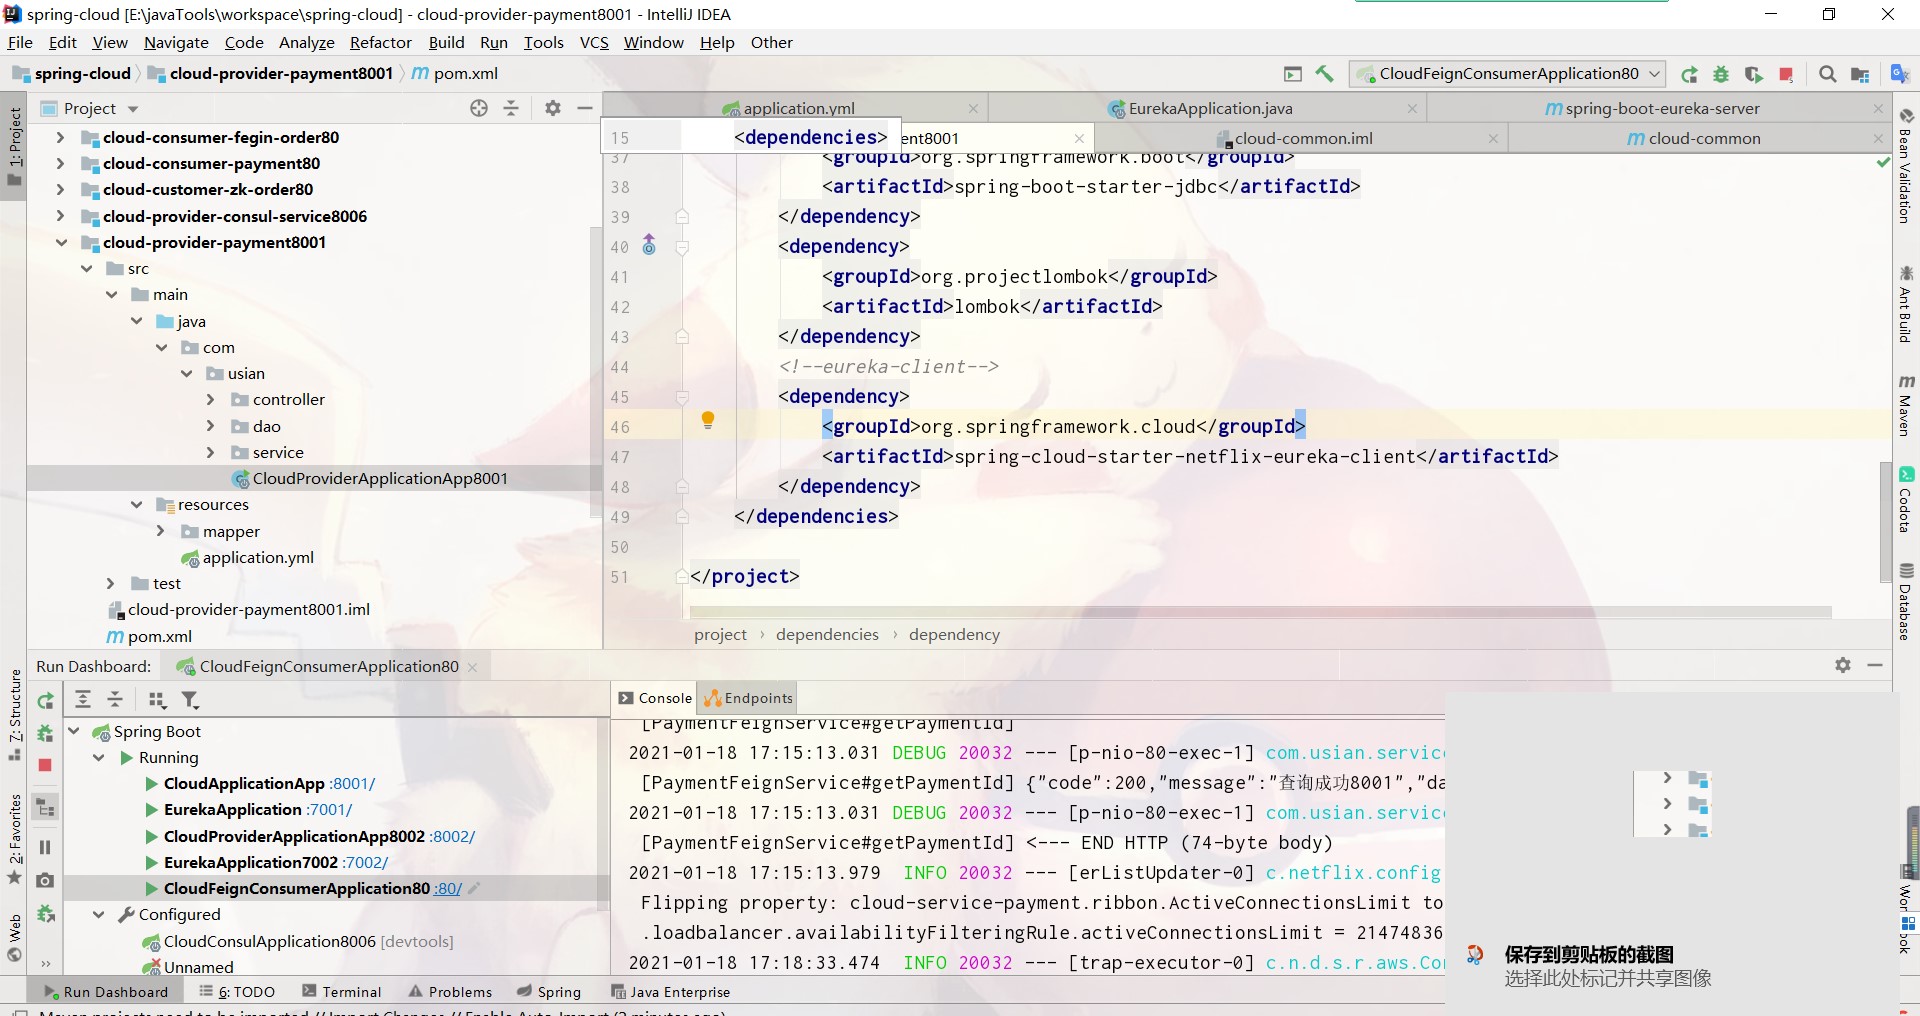
Task: Expand the cloud-consumer-fegin-order80 module
Action: [x=60, y=137]
